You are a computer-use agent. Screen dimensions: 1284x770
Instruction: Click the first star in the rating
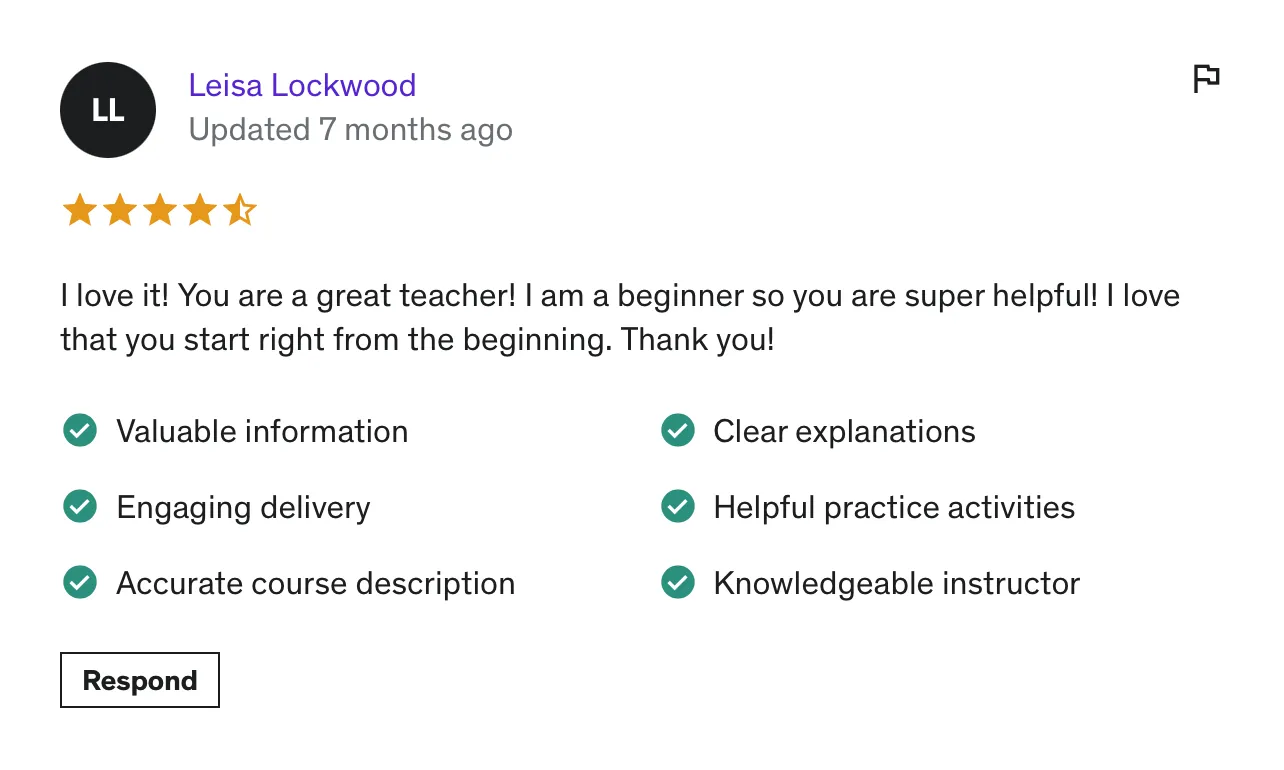[80, 211]
